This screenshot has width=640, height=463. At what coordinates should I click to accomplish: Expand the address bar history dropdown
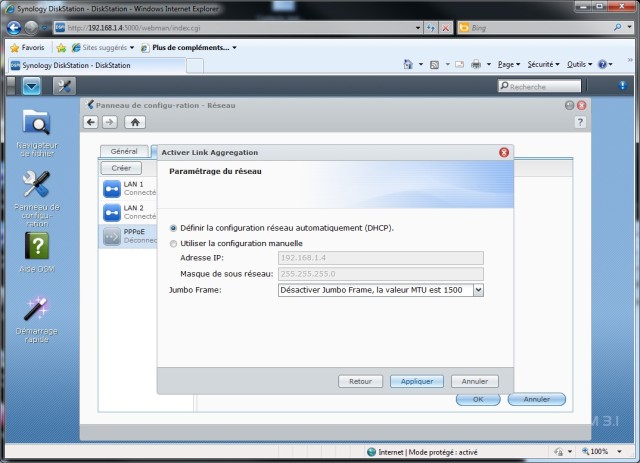[x=418, y=28]
